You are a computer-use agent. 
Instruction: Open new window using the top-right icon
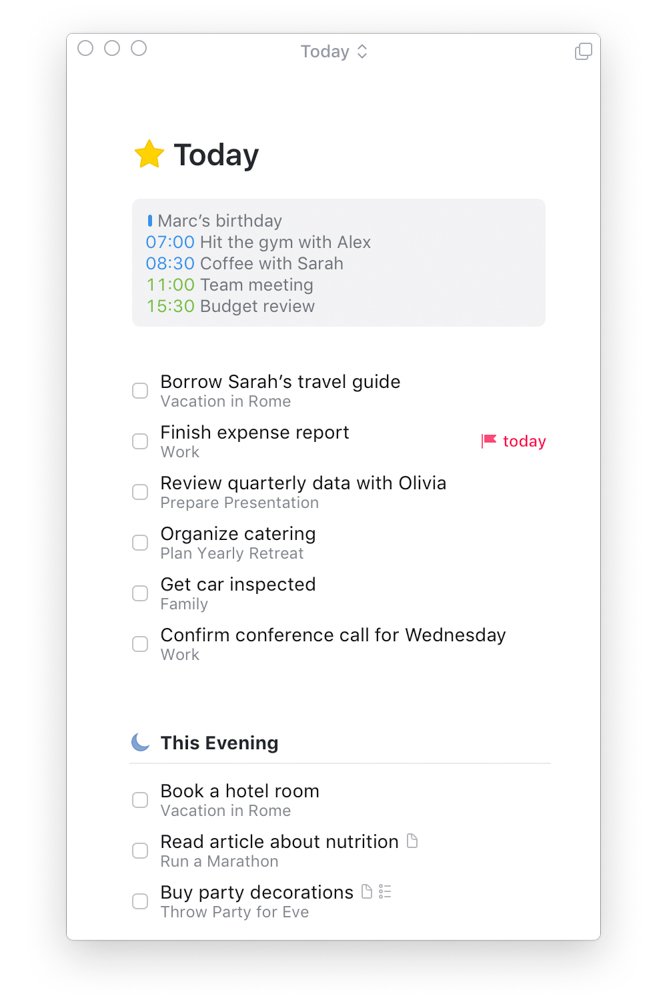point(583,51)
